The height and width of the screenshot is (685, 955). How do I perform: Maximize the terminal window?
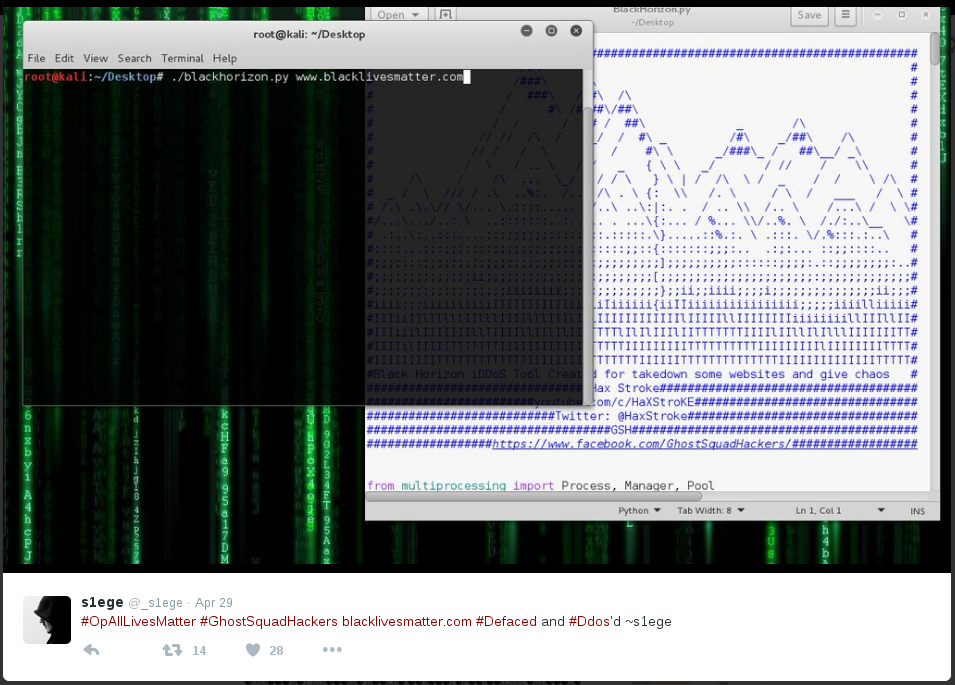pyautogui.click(x=551, y=32)
